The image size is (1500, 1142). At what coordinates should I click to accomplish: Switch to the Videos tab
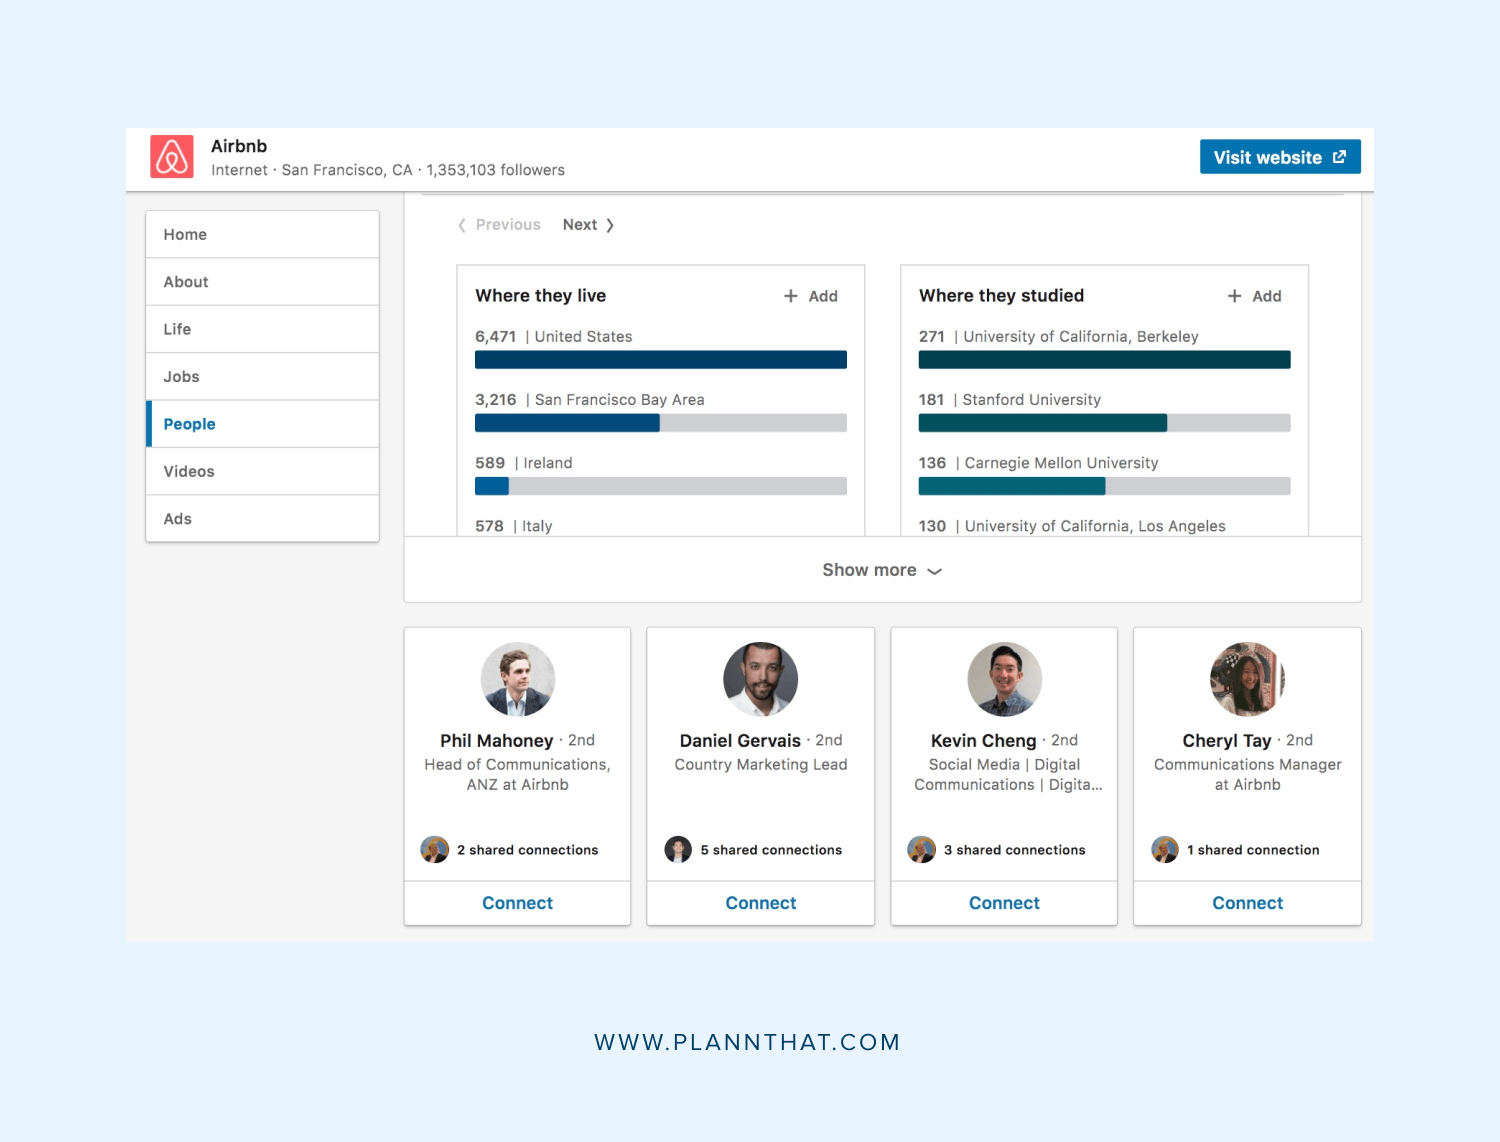click(262, 471)
